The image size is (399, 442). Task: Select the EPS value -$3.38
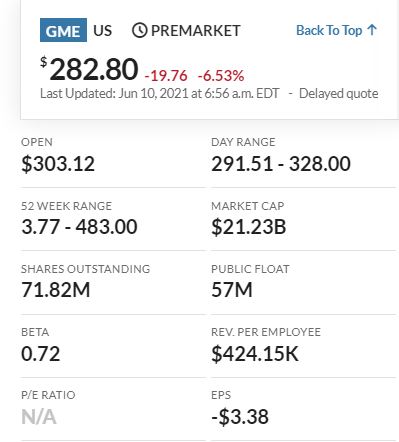click(x=240, y=417)
